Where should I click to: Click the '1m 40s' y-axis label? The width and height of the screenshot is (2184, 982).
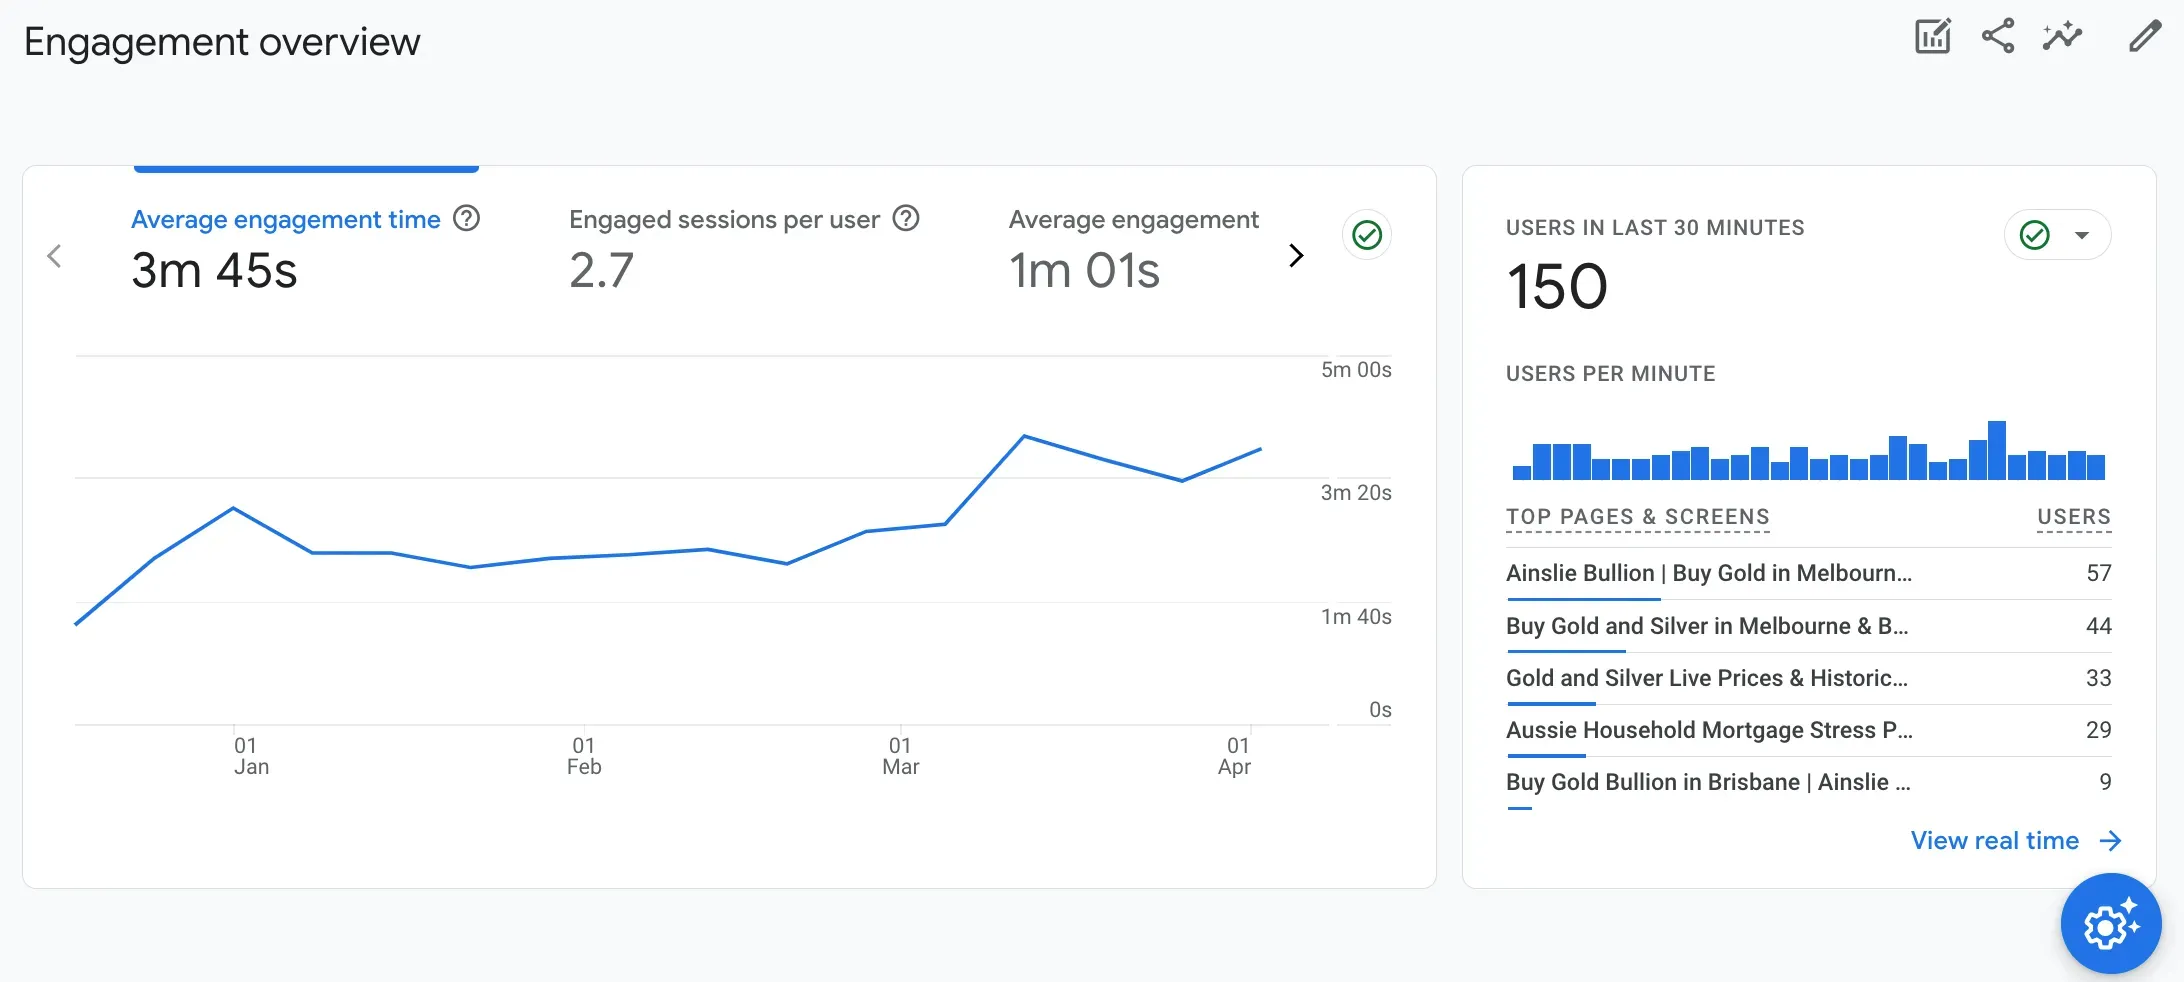point(1356,617)
